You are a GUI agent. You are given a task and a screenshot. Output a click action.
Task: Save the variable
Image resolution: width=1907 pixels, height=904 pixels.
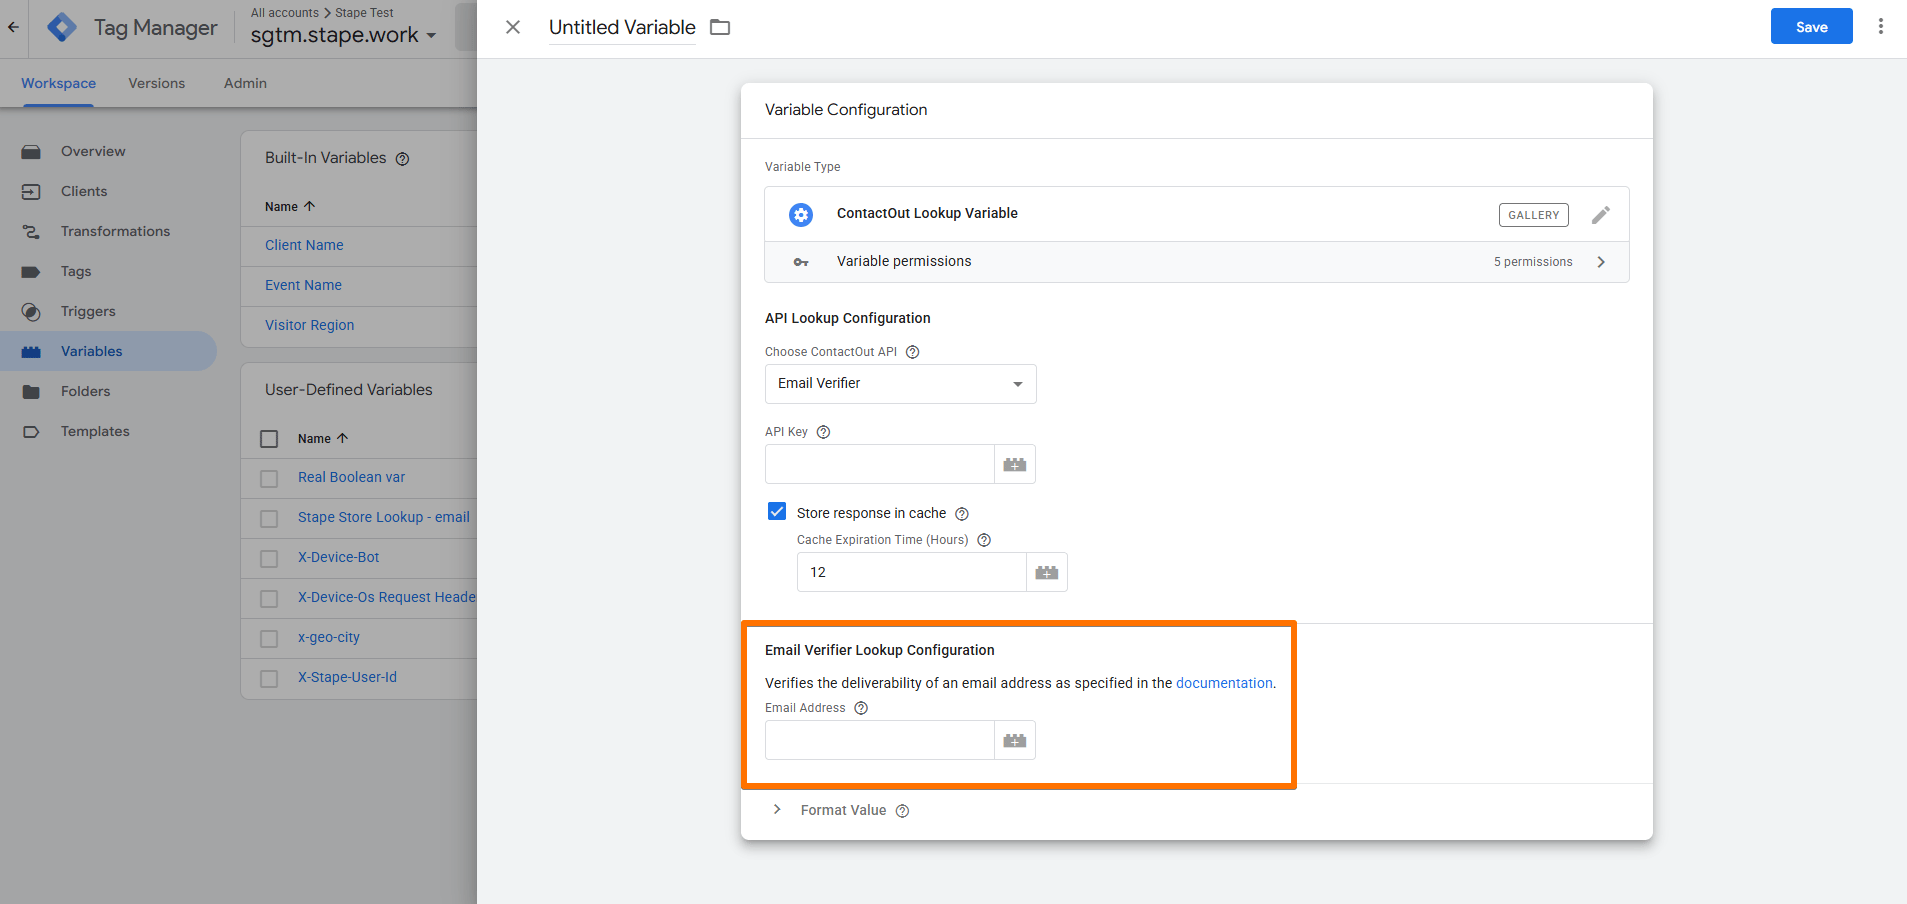(1811, 27)
